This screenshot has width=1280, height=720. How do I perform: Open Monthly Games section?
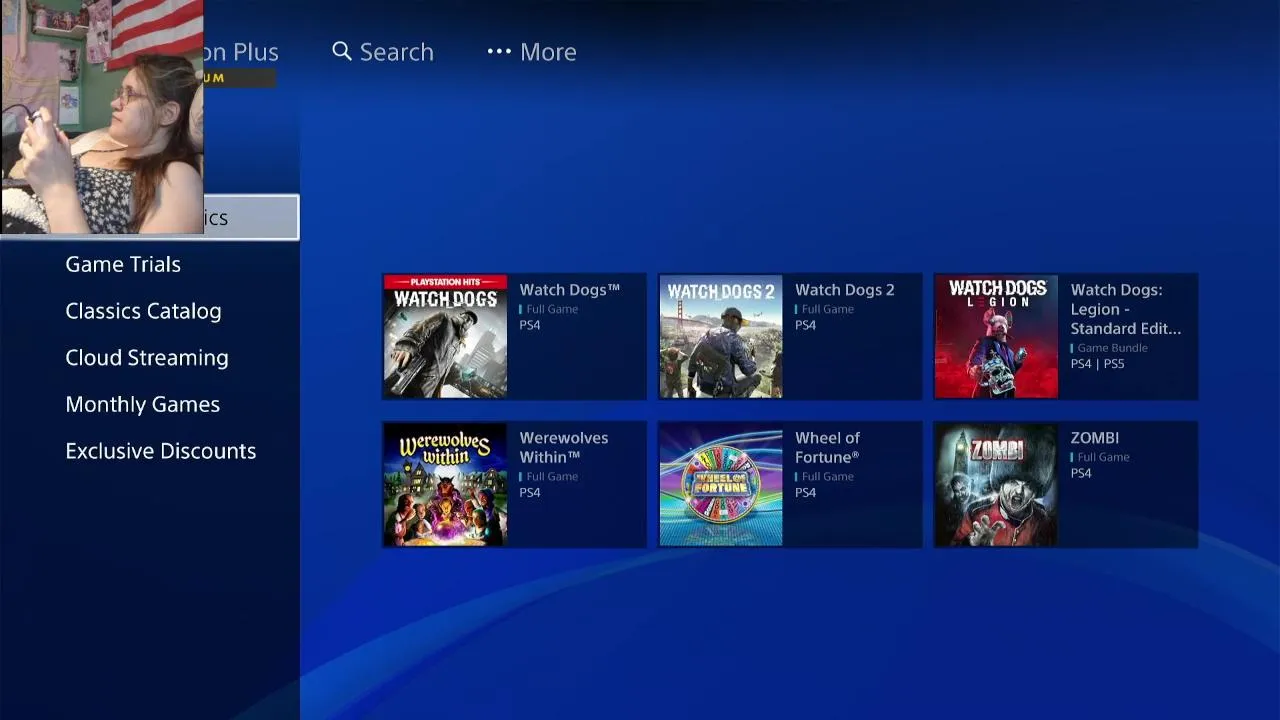coord(143,404)
